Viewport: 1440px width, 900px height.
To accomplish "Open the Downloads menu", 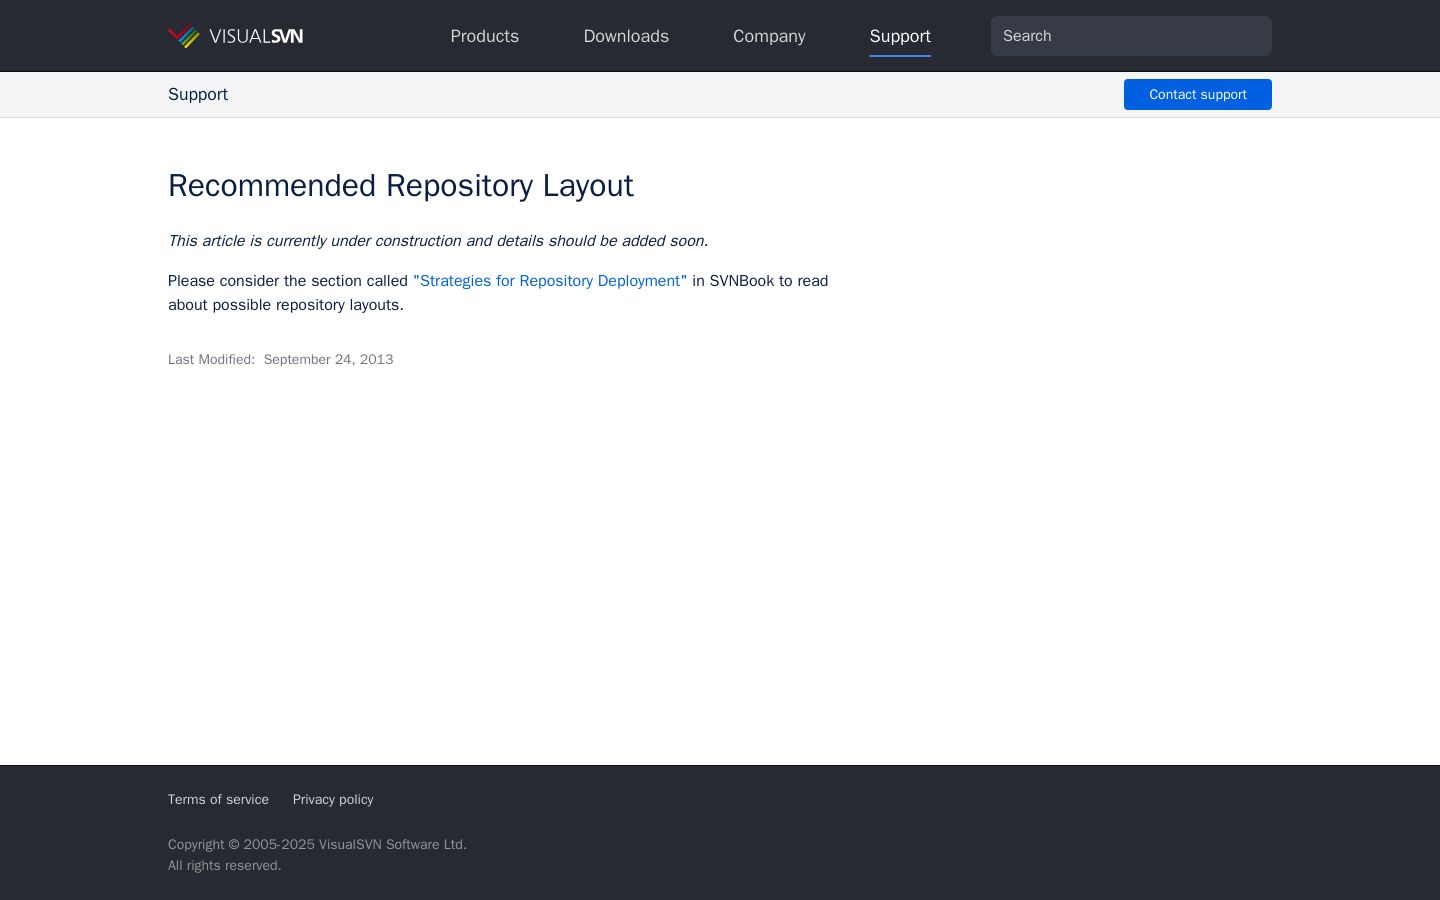I will pos(626,36).
